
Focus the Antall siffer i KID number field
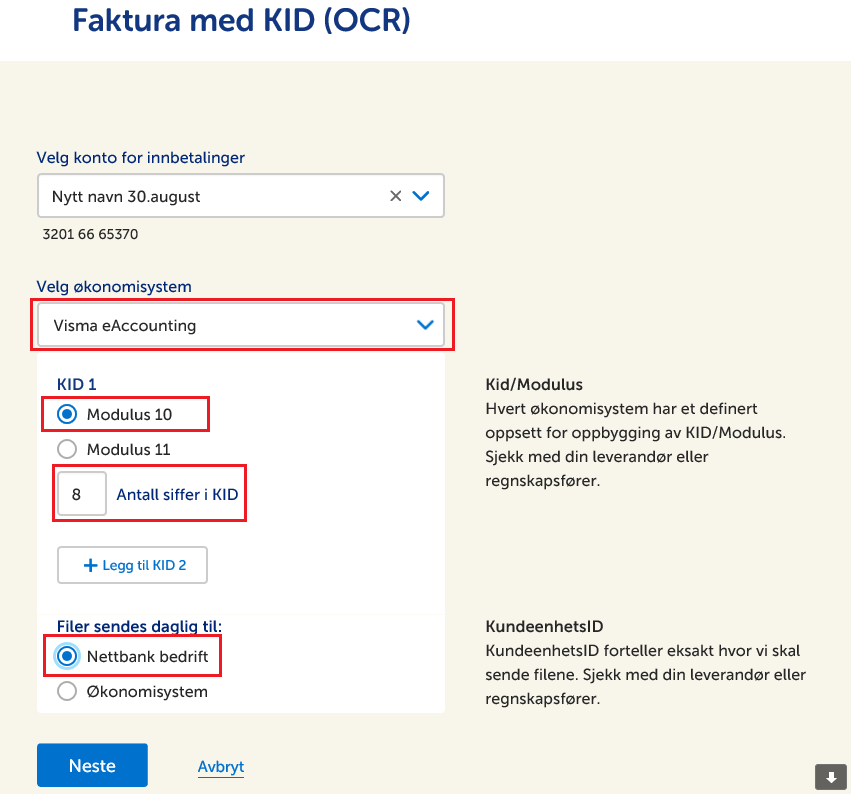82,494
